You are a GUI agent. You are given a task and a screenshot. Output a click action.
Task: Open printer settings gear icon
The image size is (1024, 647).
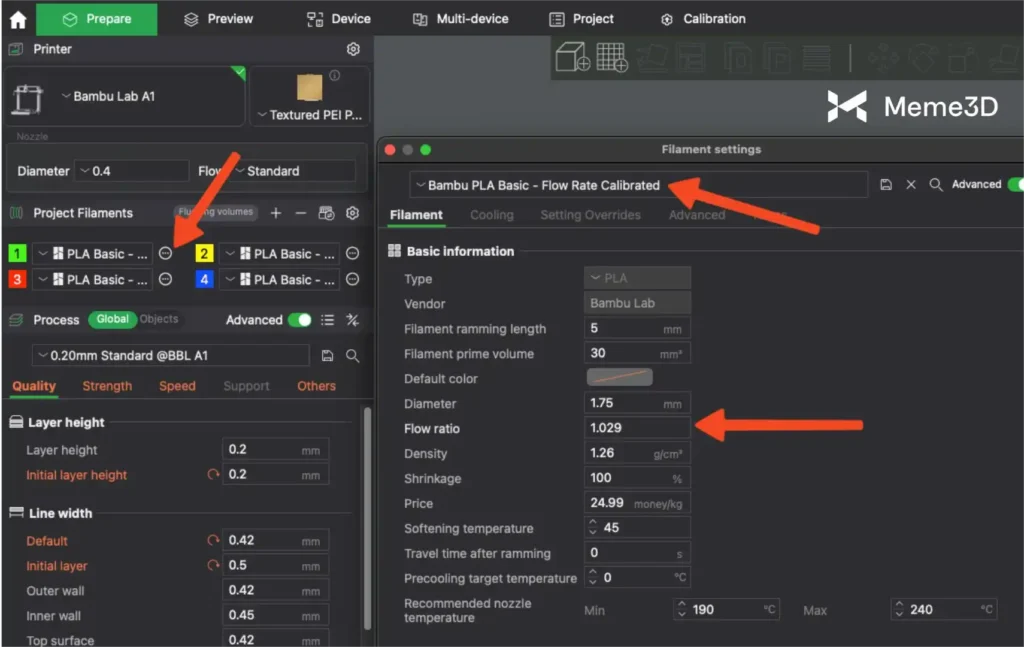[353, 49]
